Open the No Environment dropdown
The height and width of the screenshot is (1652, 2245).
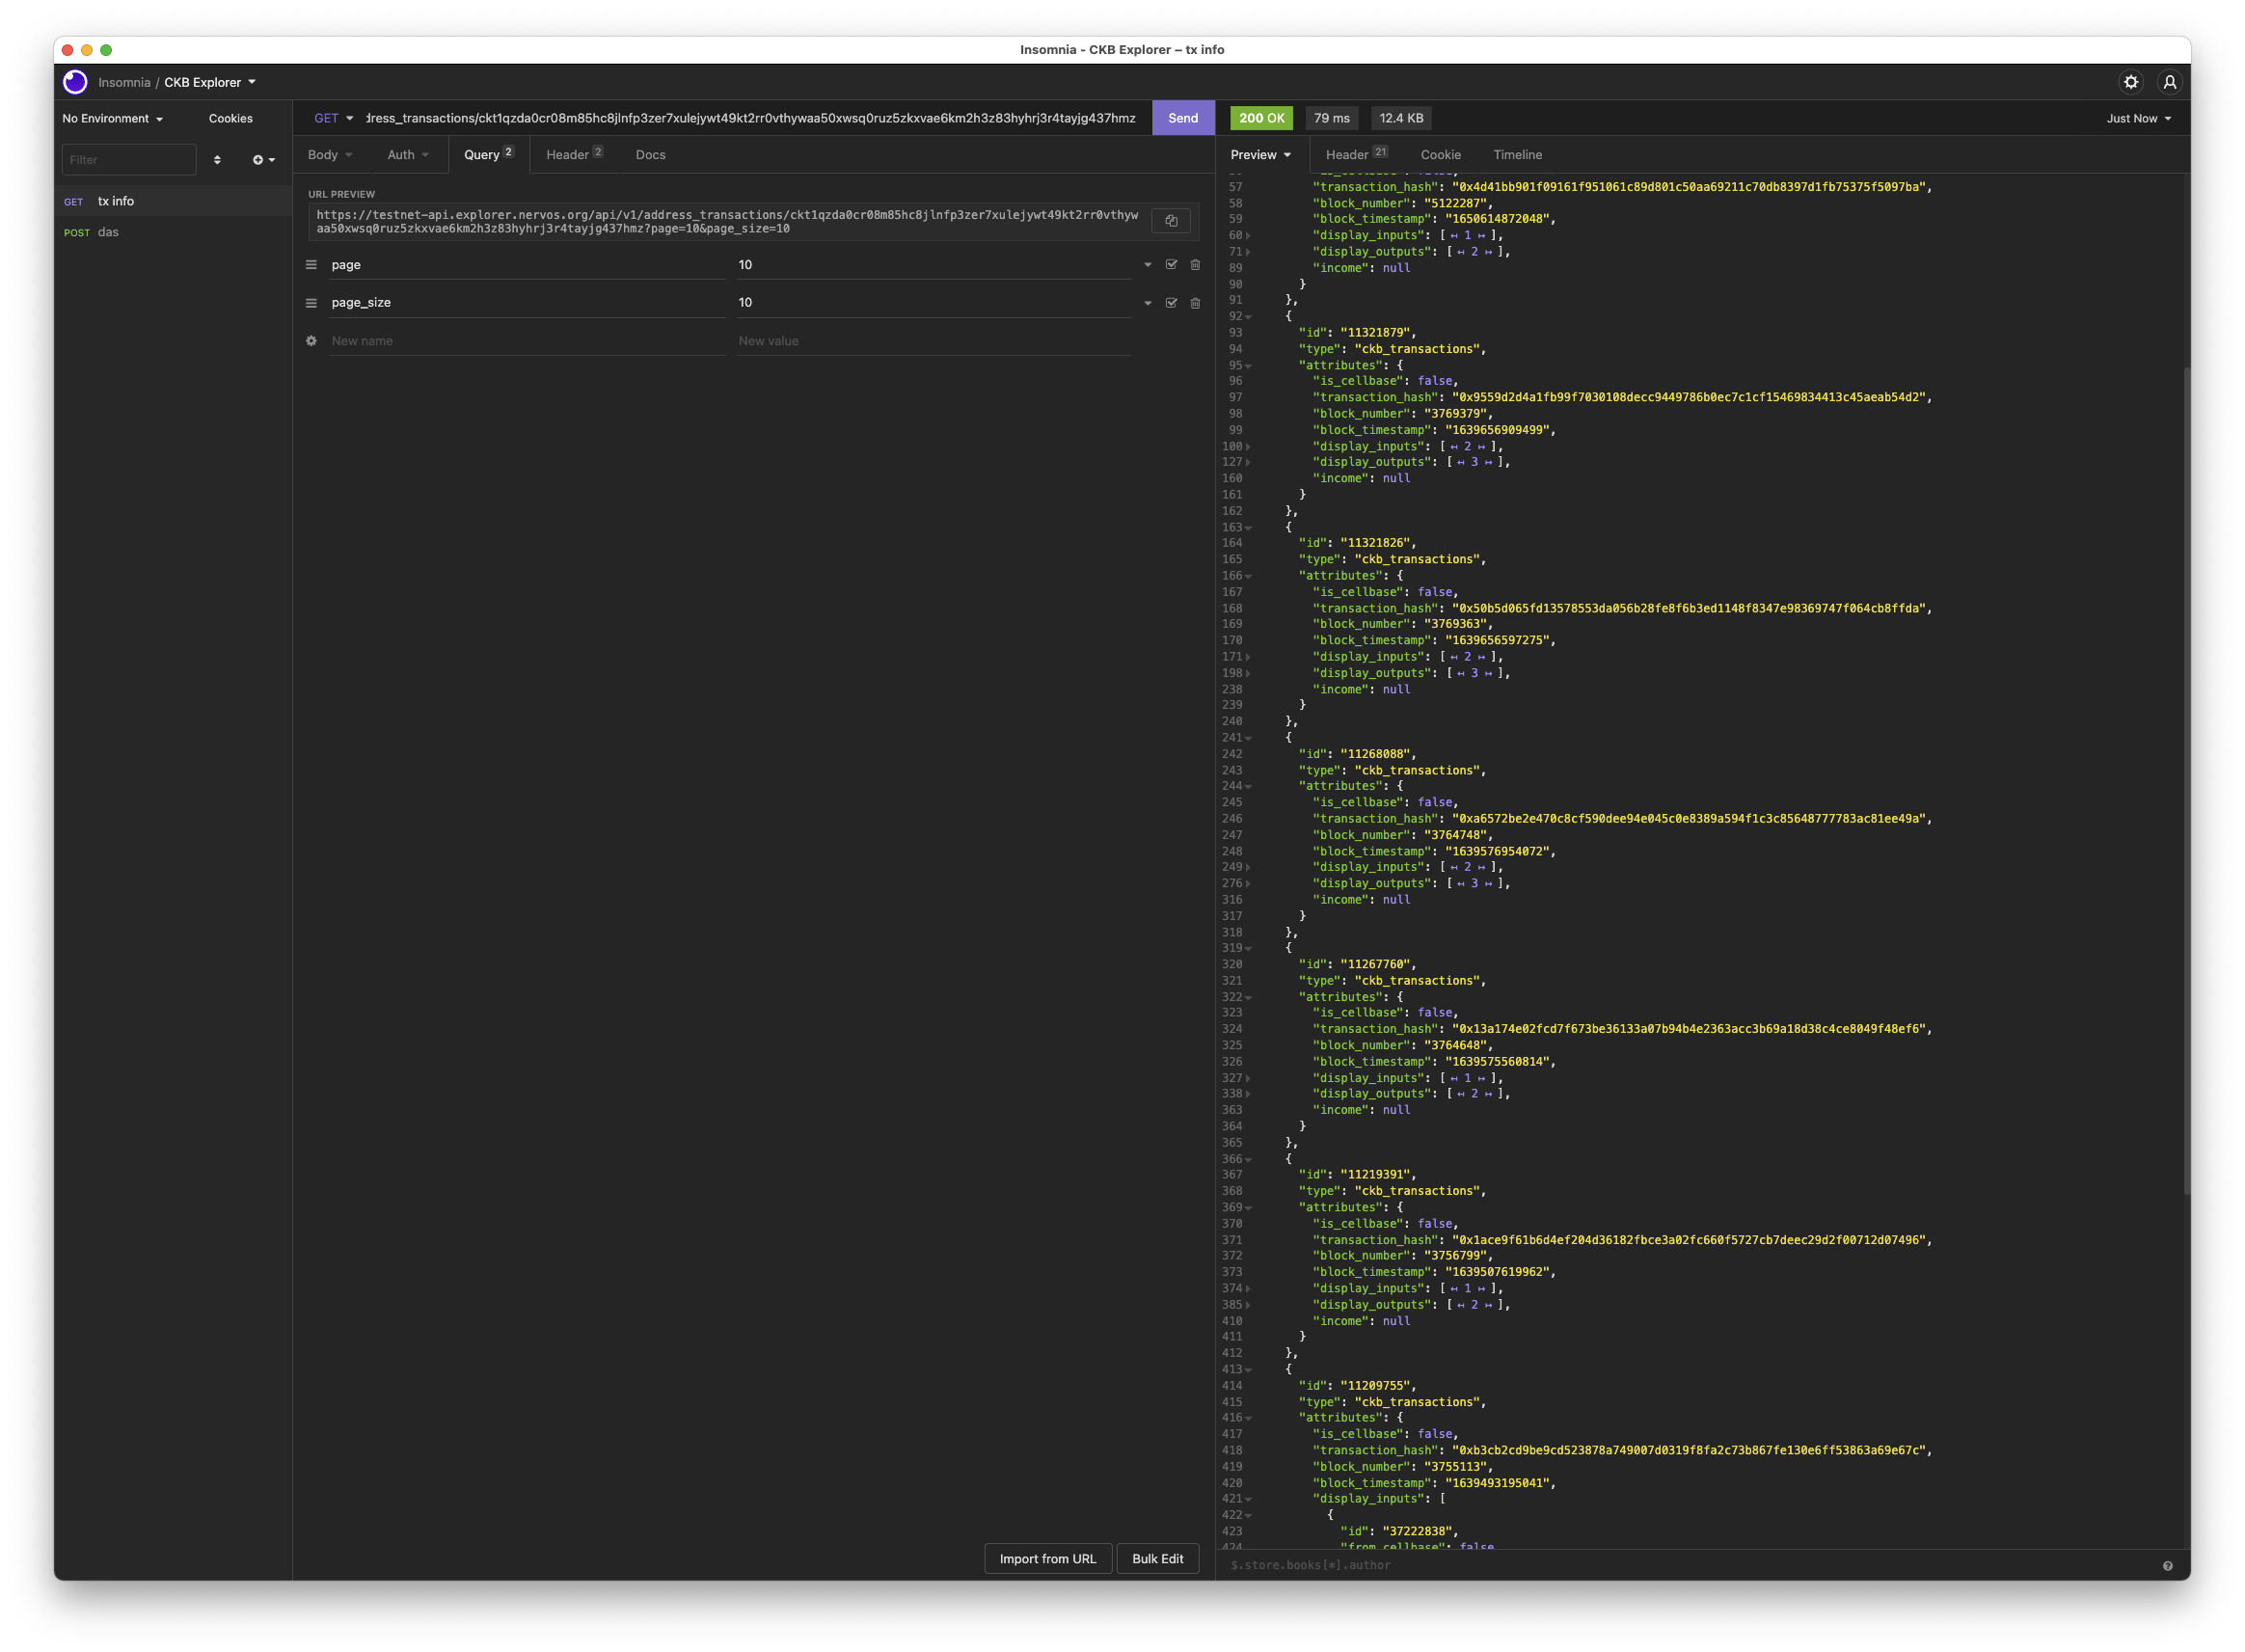coord(112,118)
